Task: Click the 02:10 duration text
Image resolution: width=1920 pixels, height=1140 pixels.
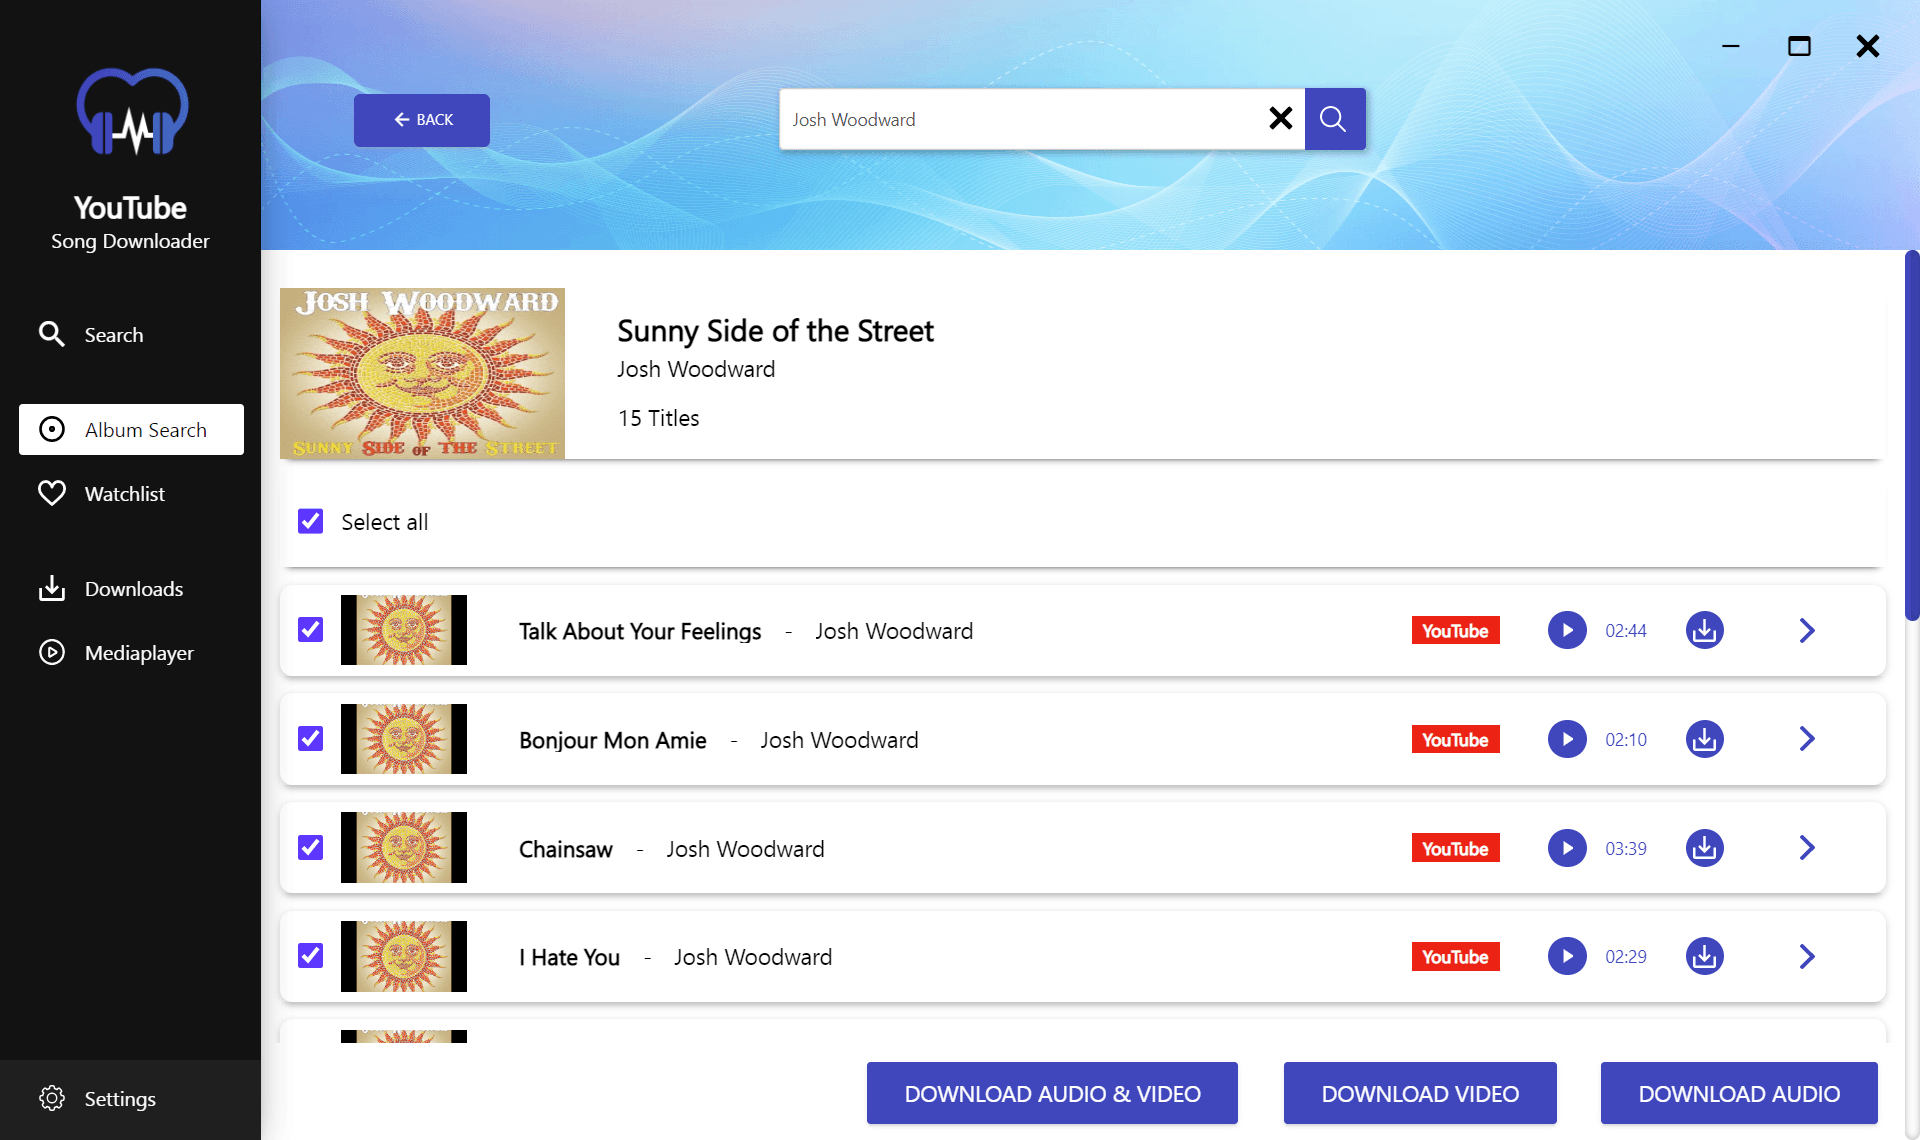Action: click(1626, 740)
